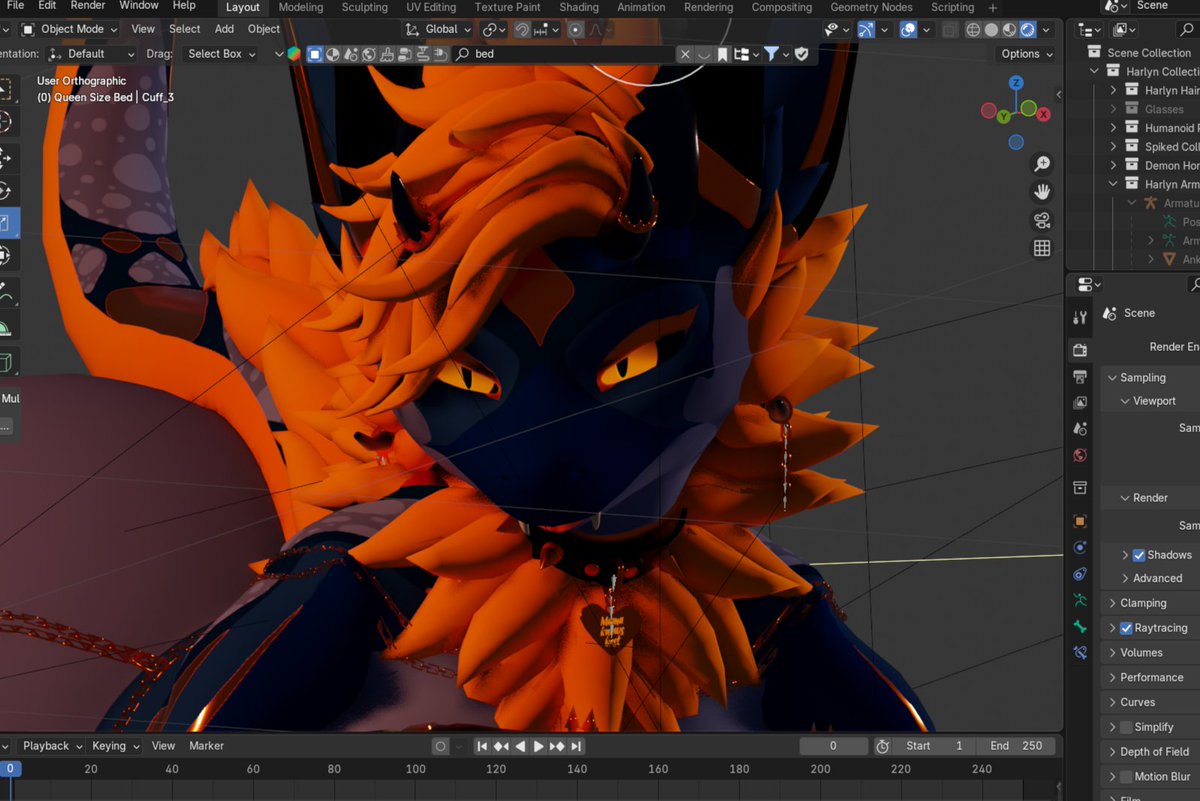Select material preview viewport shading
This screenshot has height=801, width=1200.
point(1009,30)
